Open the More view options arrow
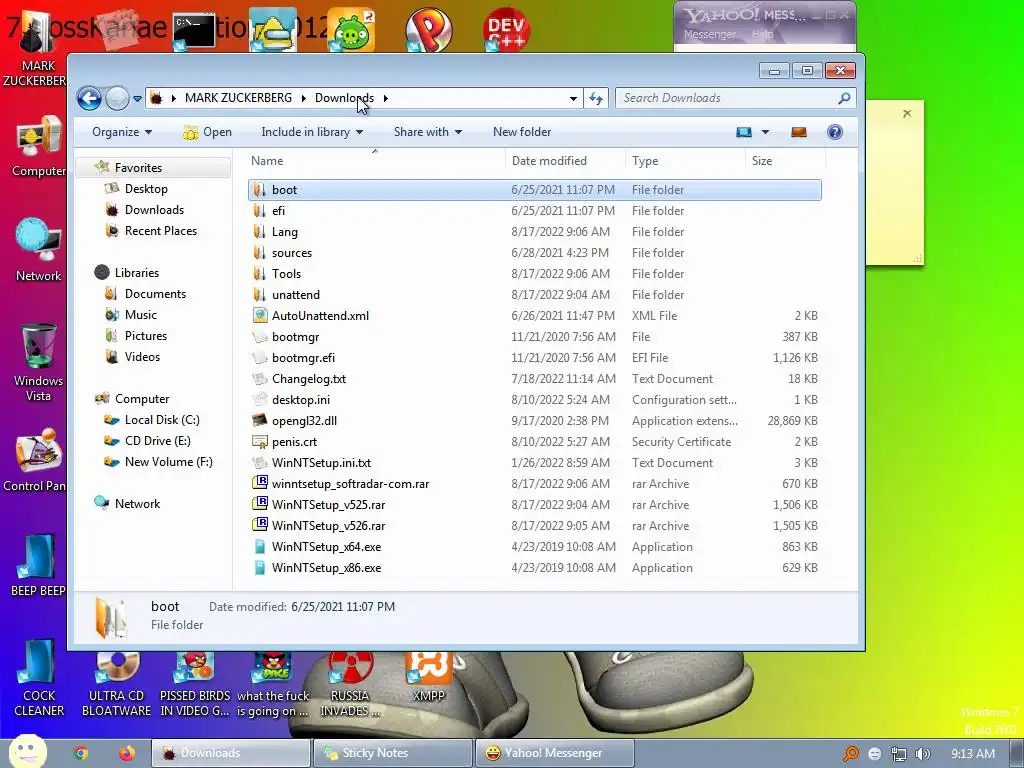1024x768 pixels. [765, 132]
